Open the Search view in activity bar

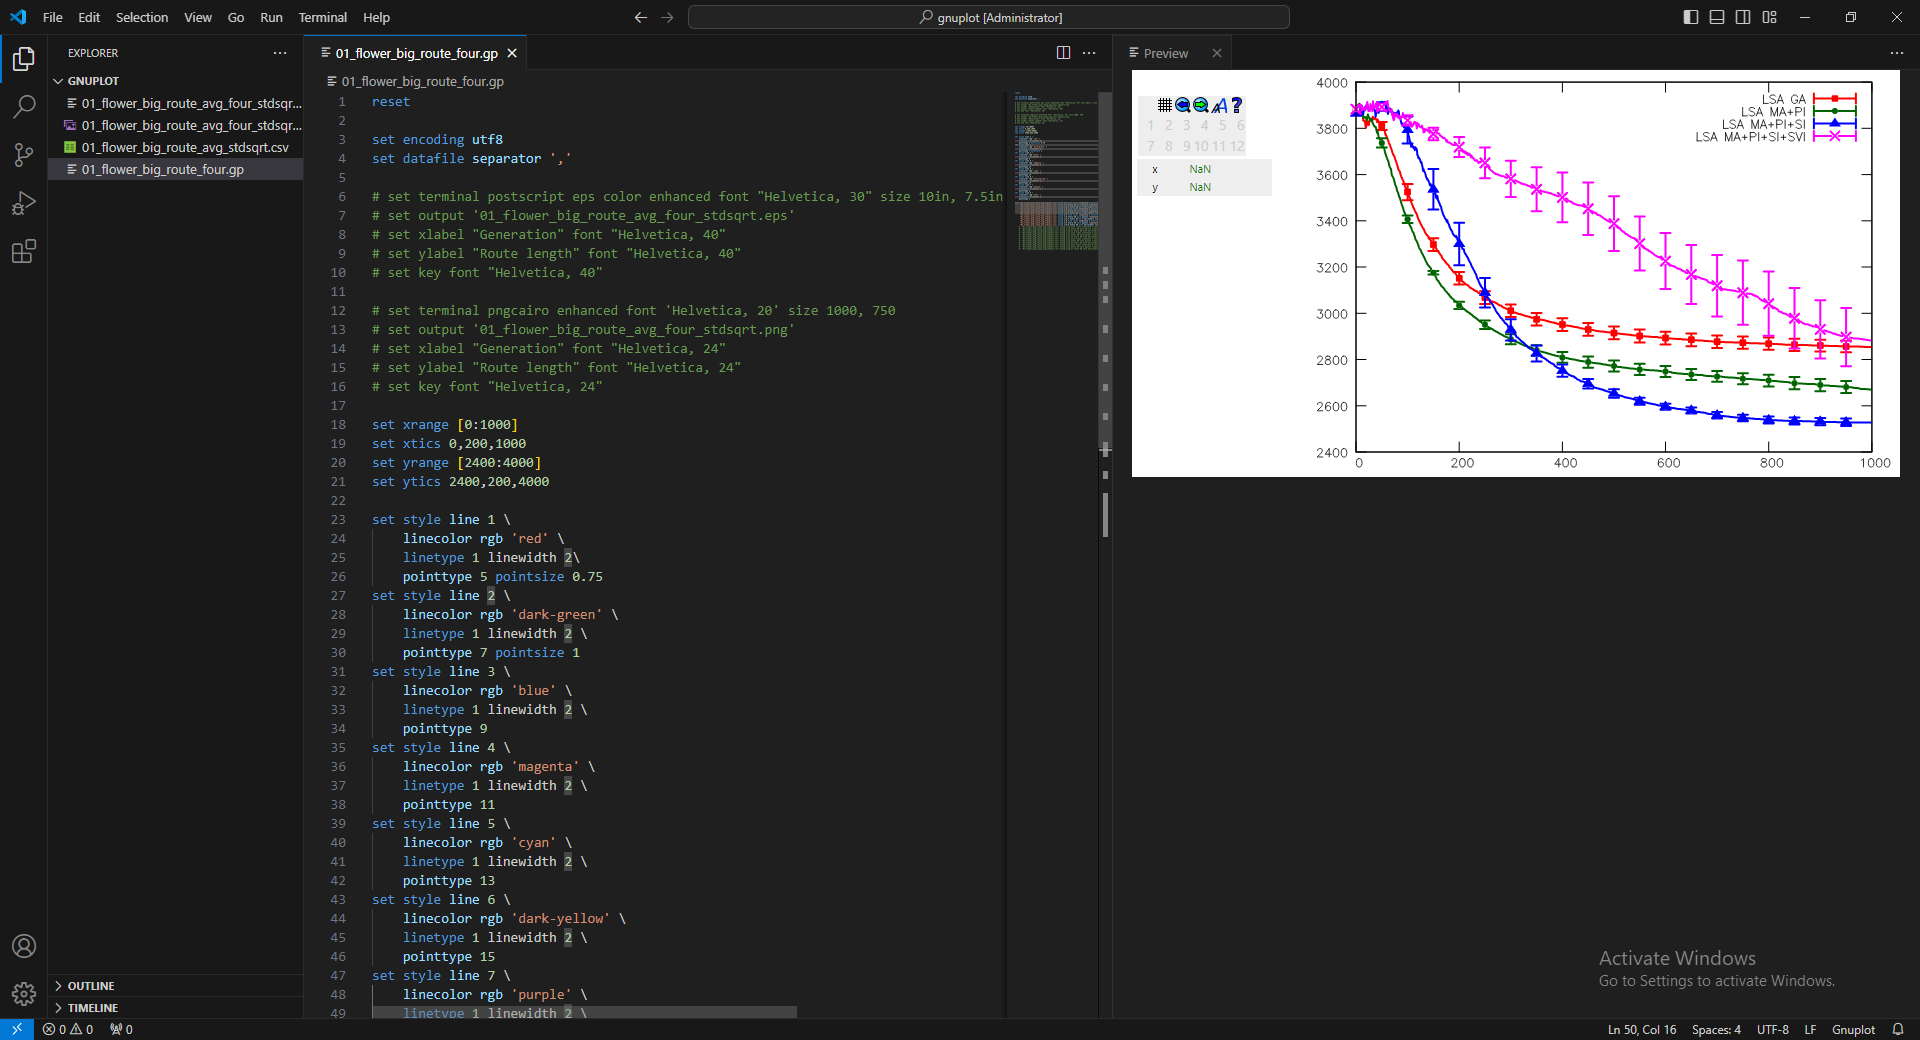pyautogui.click(x=24, y=107)
